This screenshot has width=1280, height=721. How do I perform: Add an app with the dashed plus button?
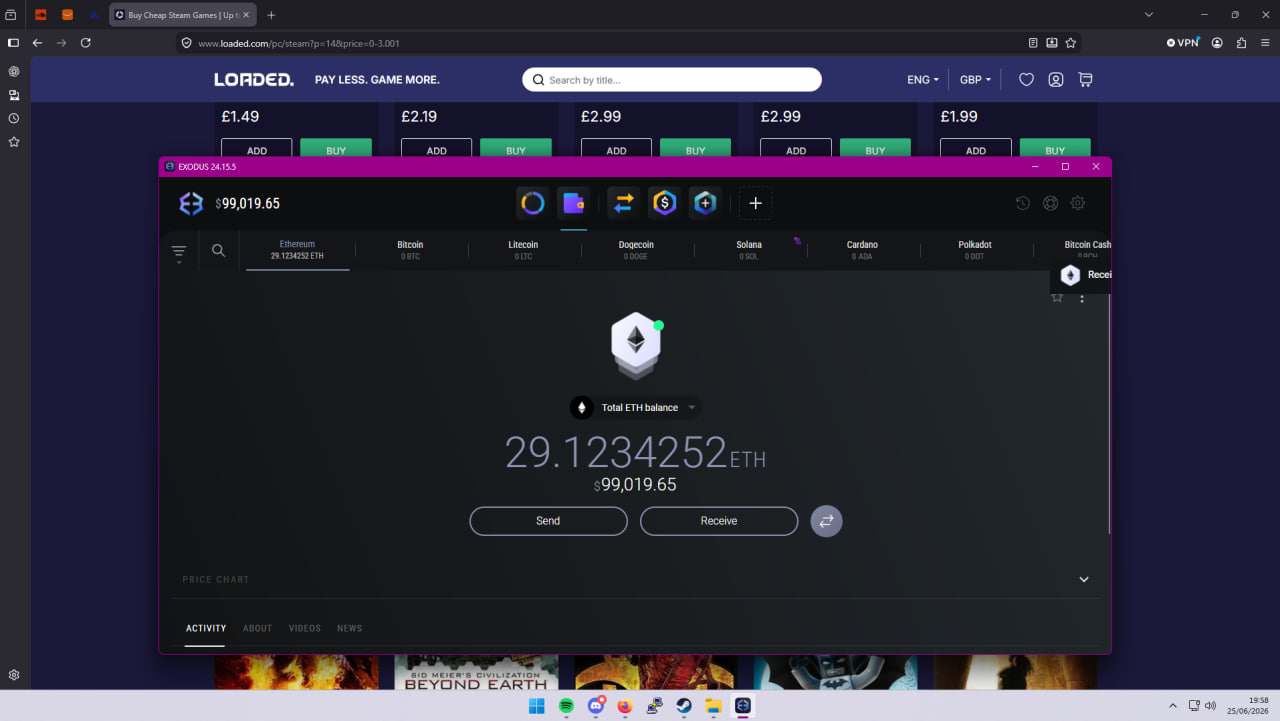tap(755, 203)
